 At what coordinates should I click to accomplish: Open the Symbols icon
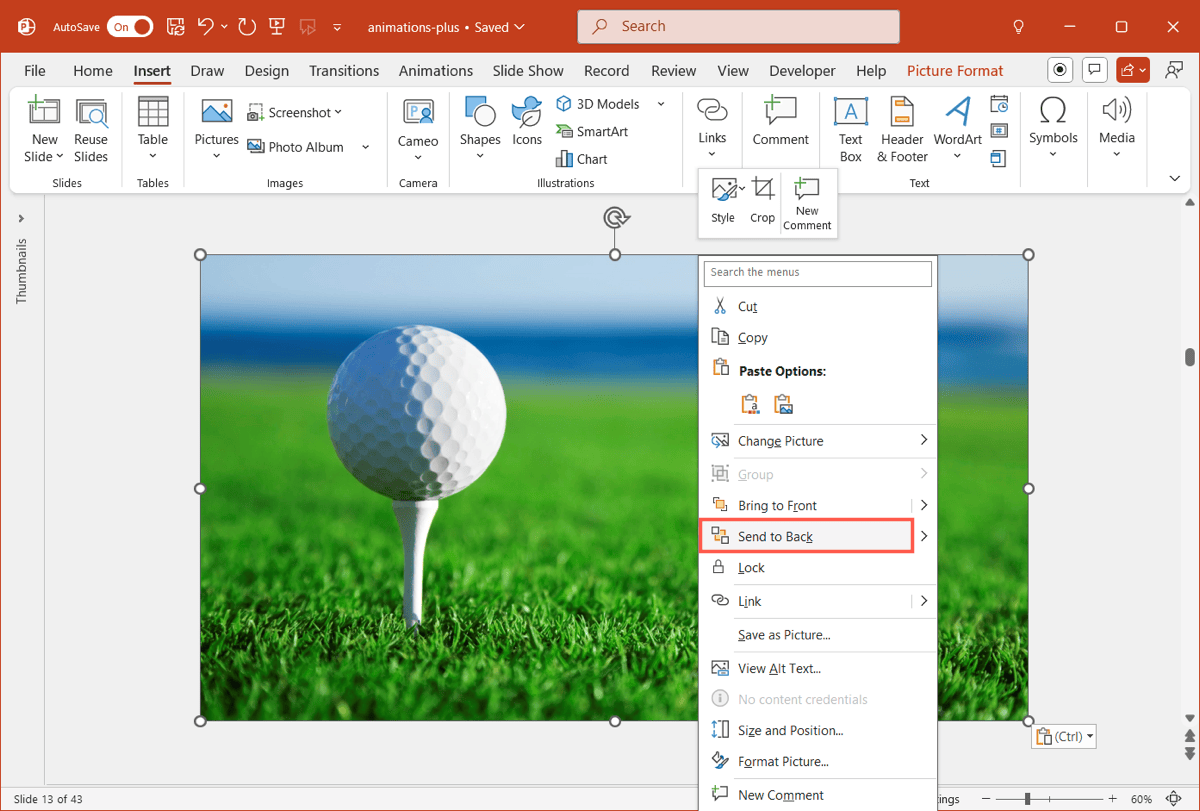pyautogui.click(x=1053, y=109)
